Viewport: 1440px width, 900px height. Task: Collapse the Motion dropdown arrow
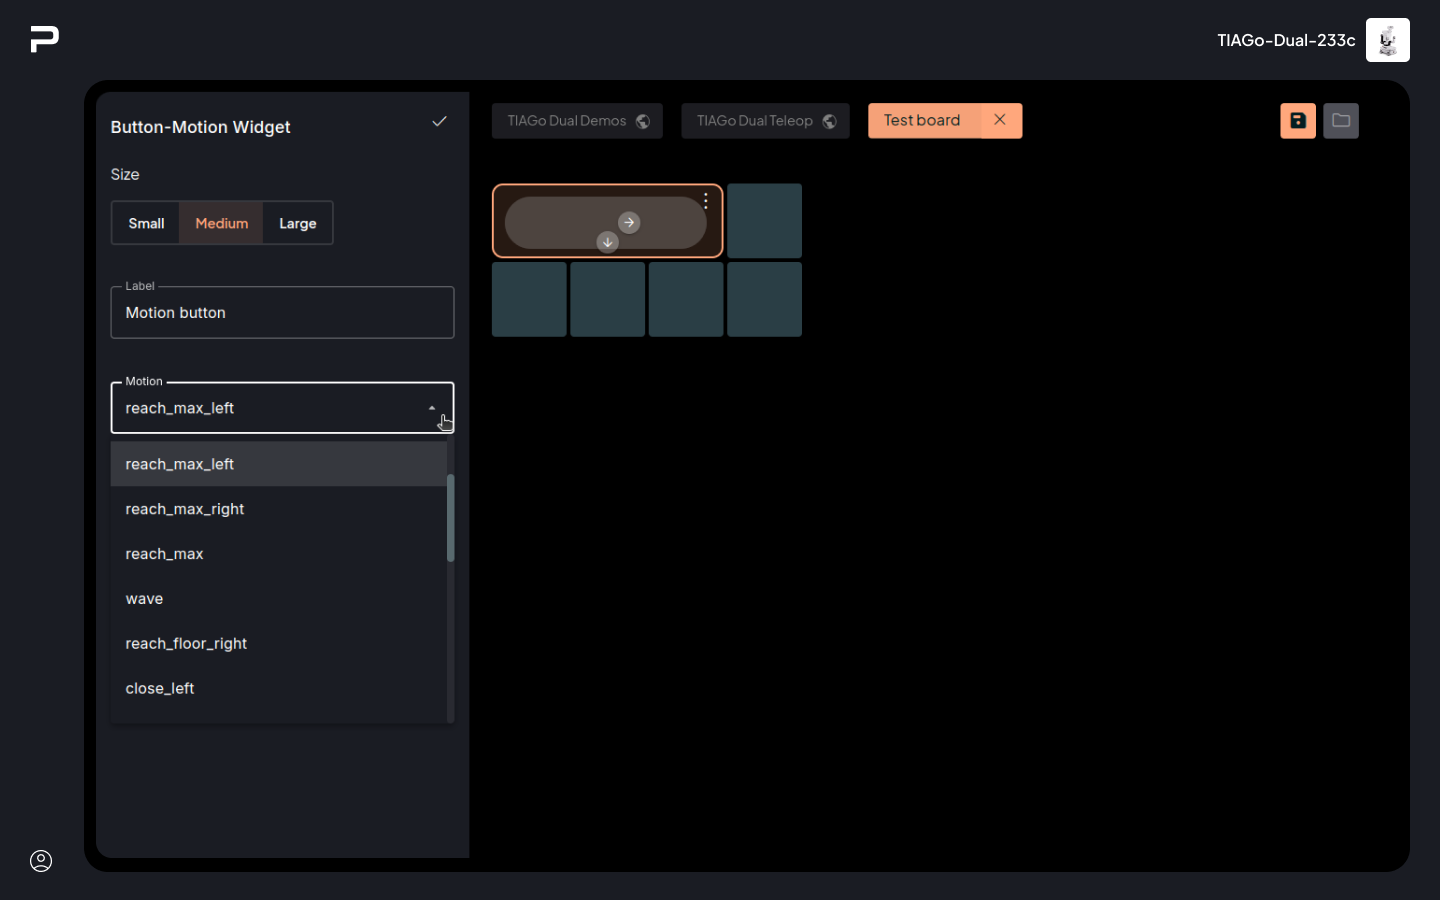[432, 408]
